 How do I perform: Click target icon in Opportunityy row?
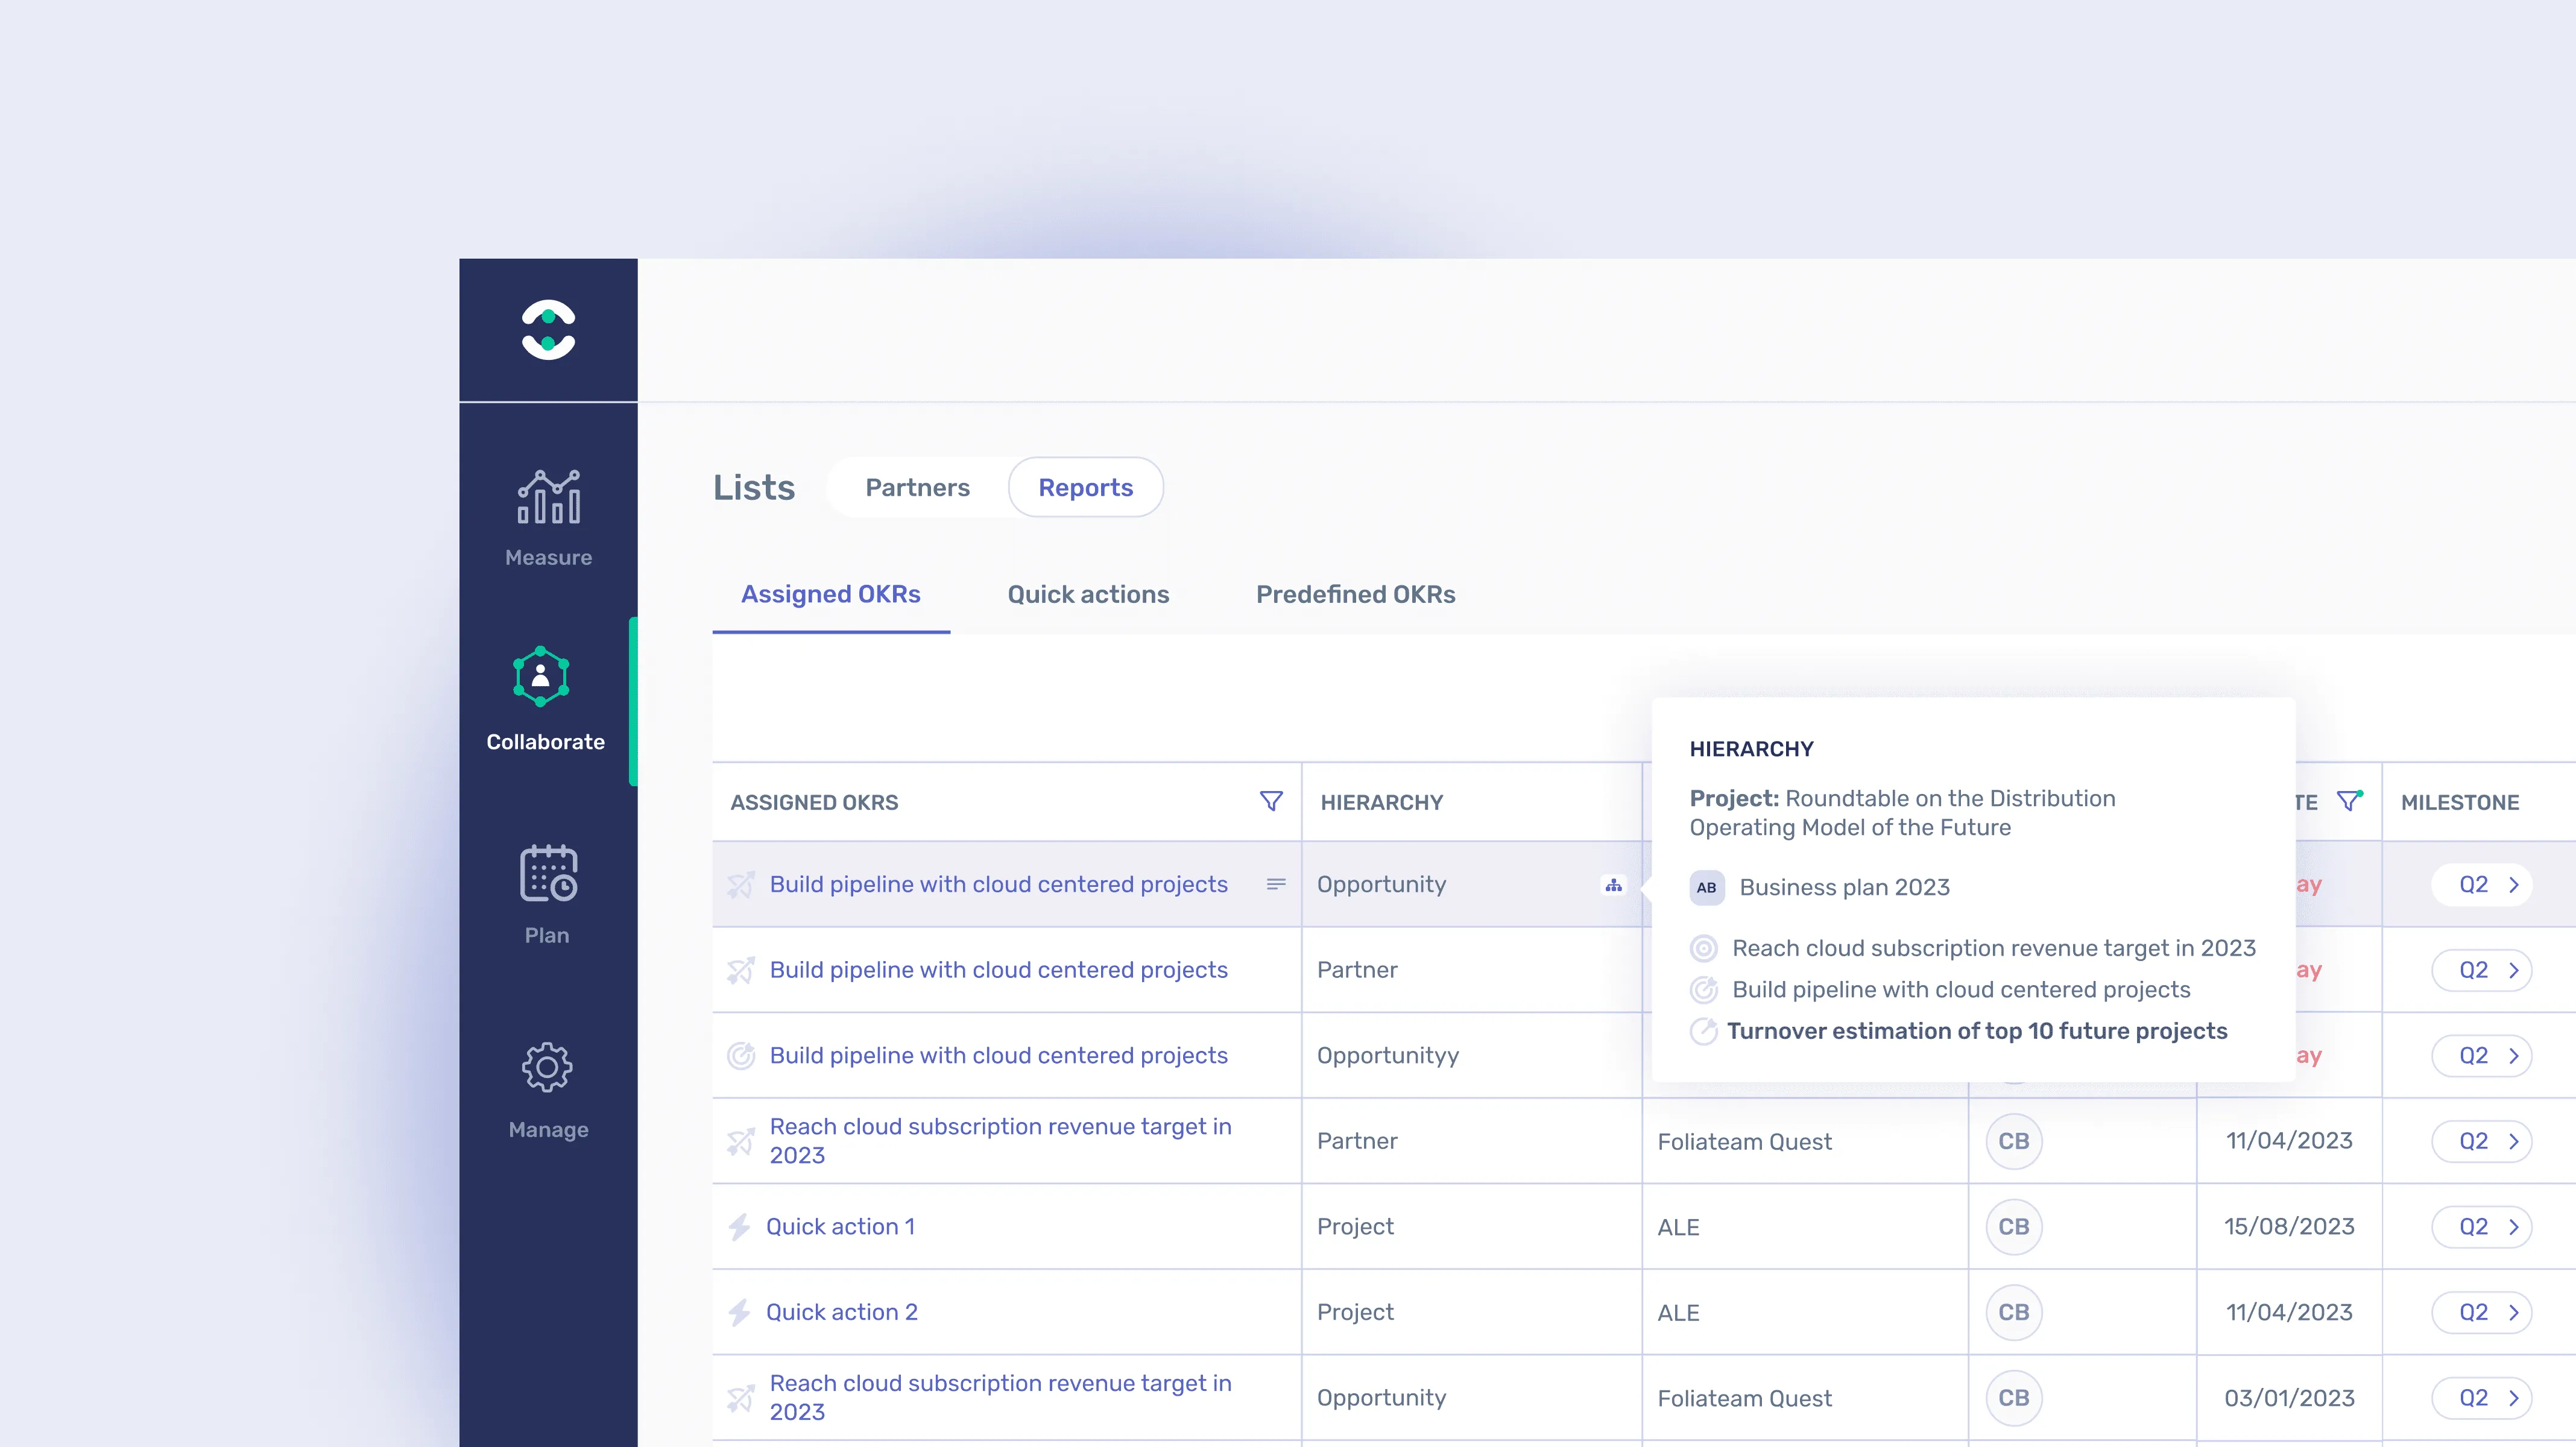[741, 1055]
